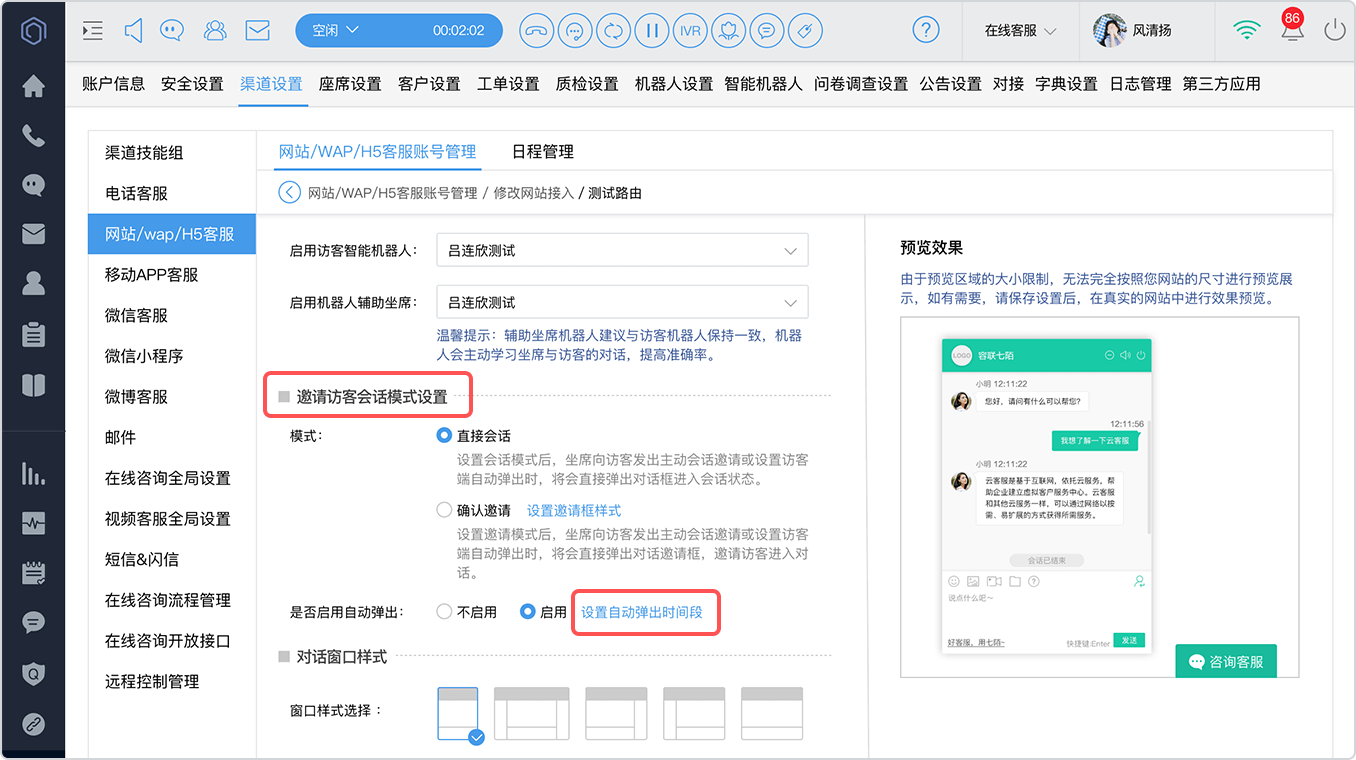Screen dimensions: 1356x760
Task: Click the 修改网站接入 breadcrumb link
Action: 533,193
